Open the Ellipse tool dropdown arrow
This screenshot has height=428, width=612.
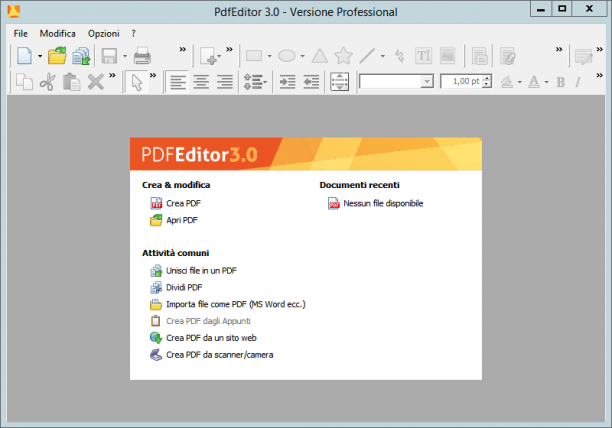(x=302, y=56)
